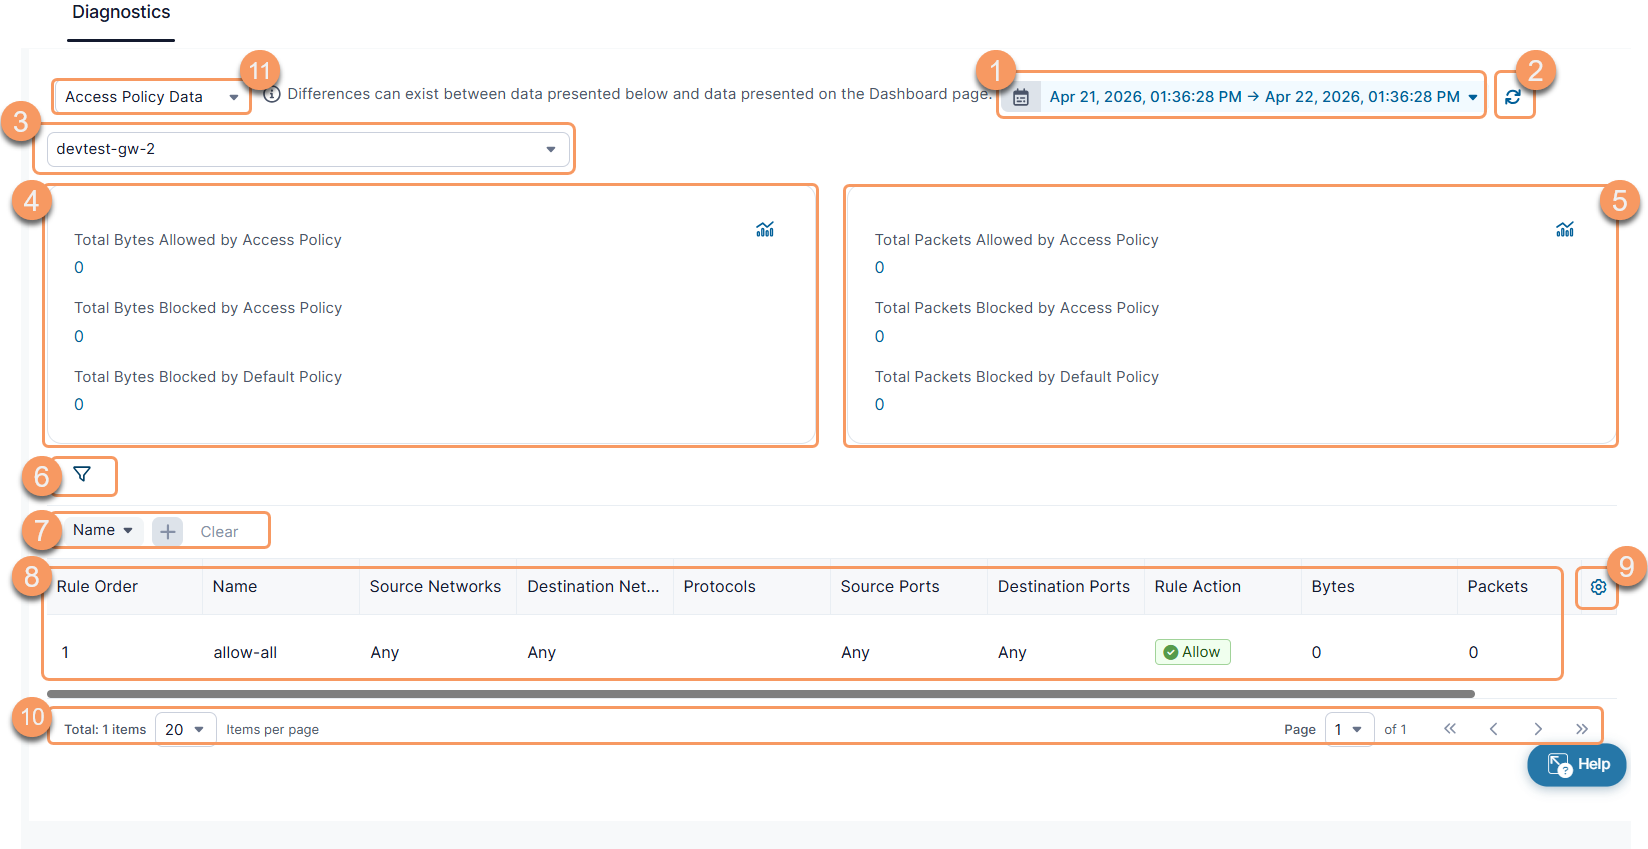The height and width of the screenshot is (849, 1648).
Task: Toggle the filter funnel icon
Action: 82,474
